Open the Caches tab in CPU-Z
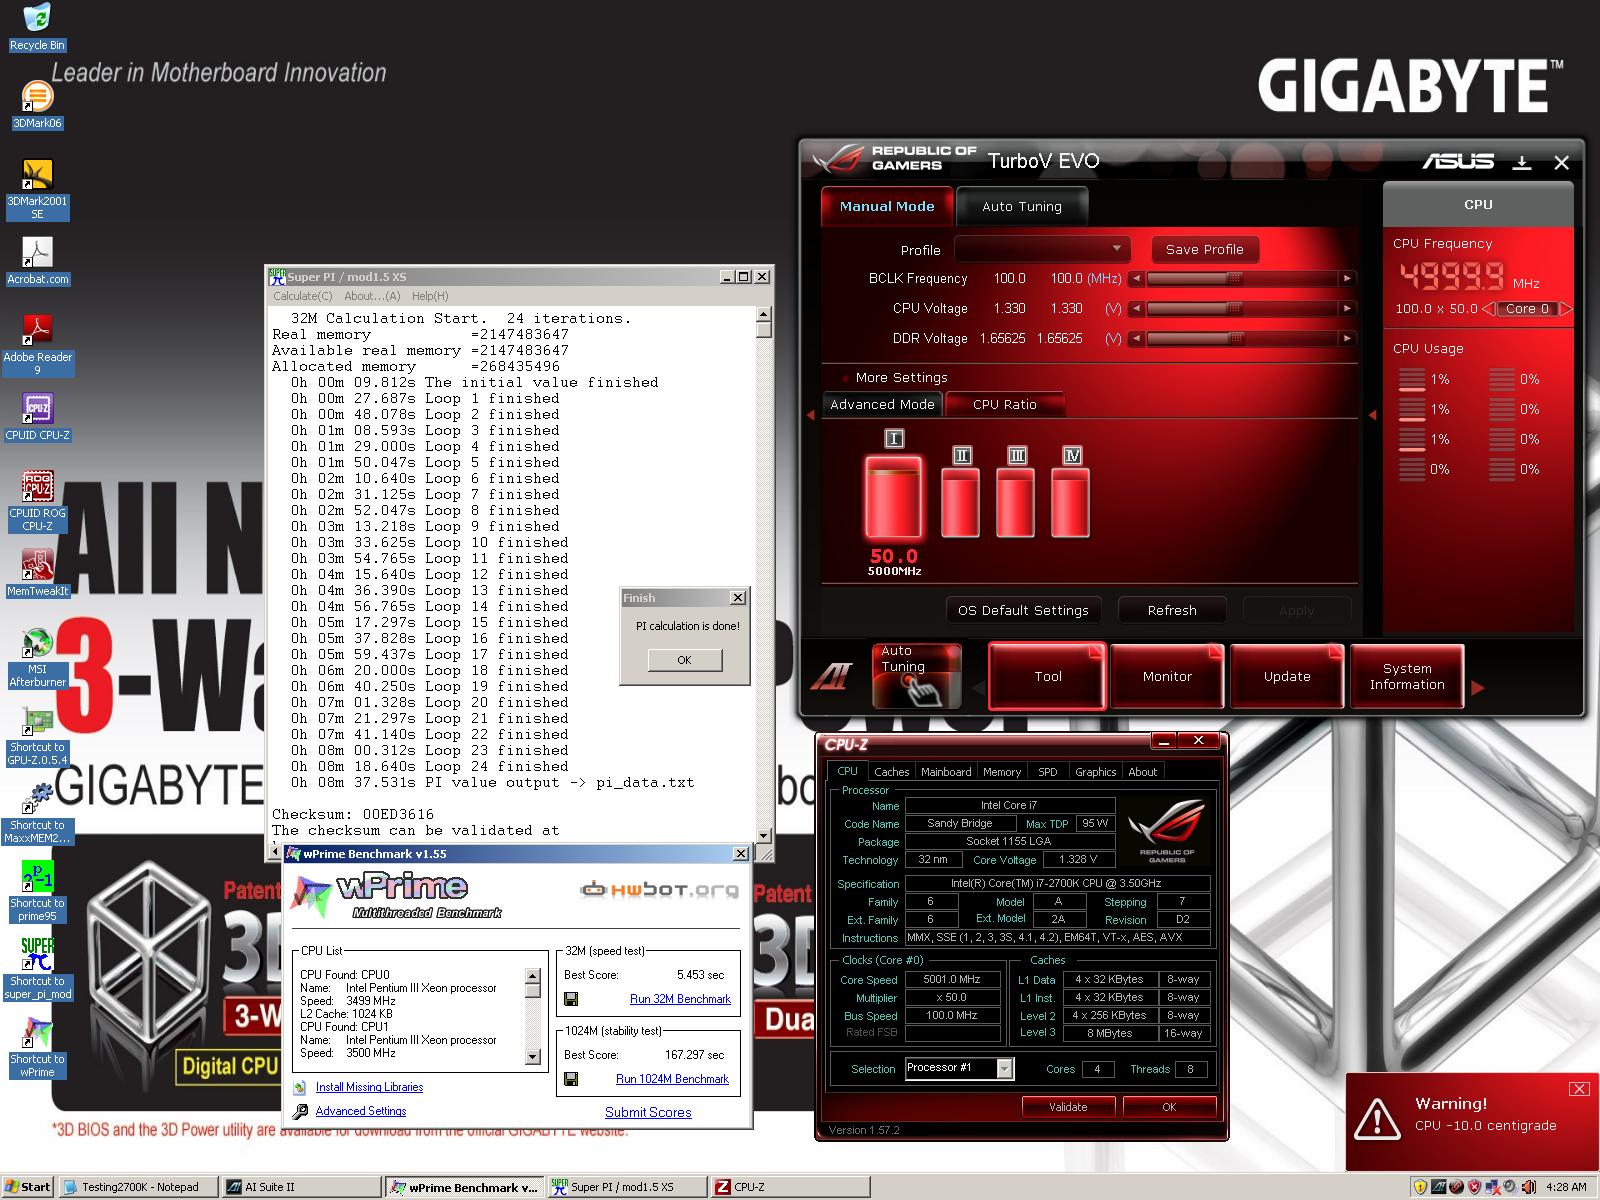 tap(891, 772)
